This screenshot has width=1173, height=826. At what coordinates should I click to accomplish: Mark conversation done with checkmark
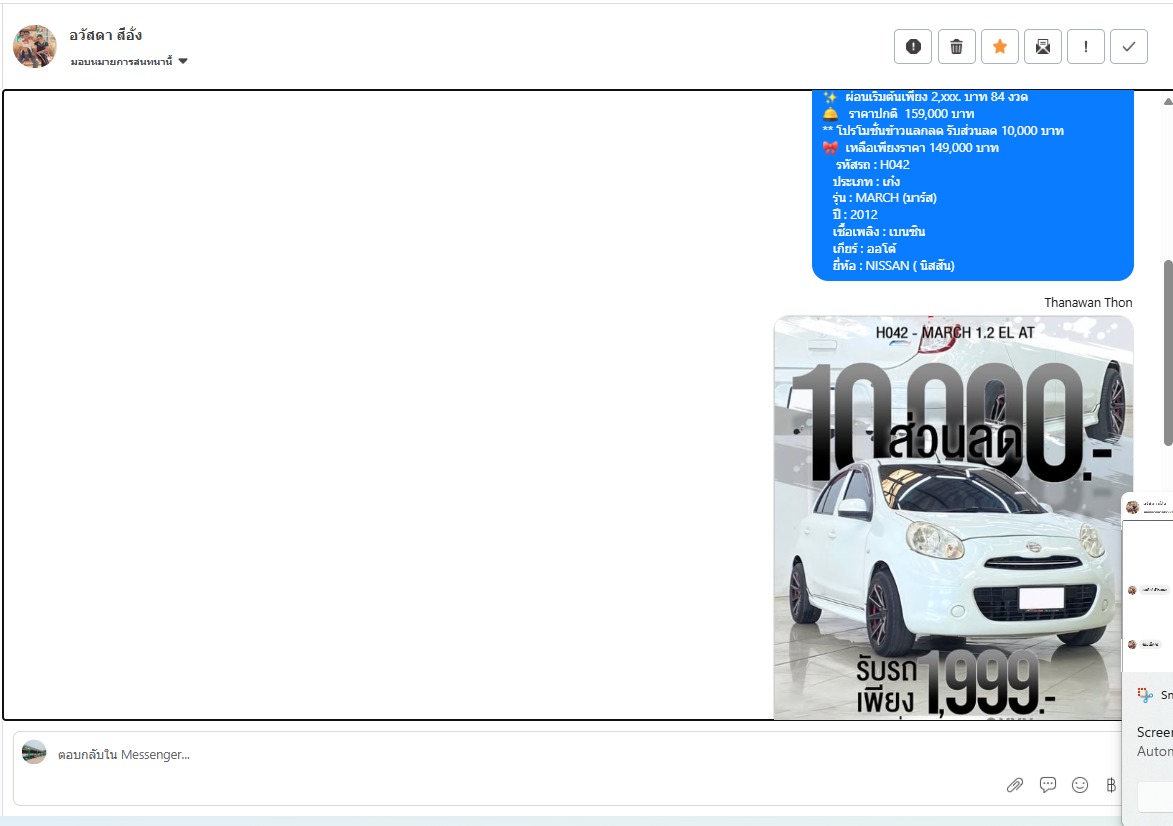click(1129, 46)
